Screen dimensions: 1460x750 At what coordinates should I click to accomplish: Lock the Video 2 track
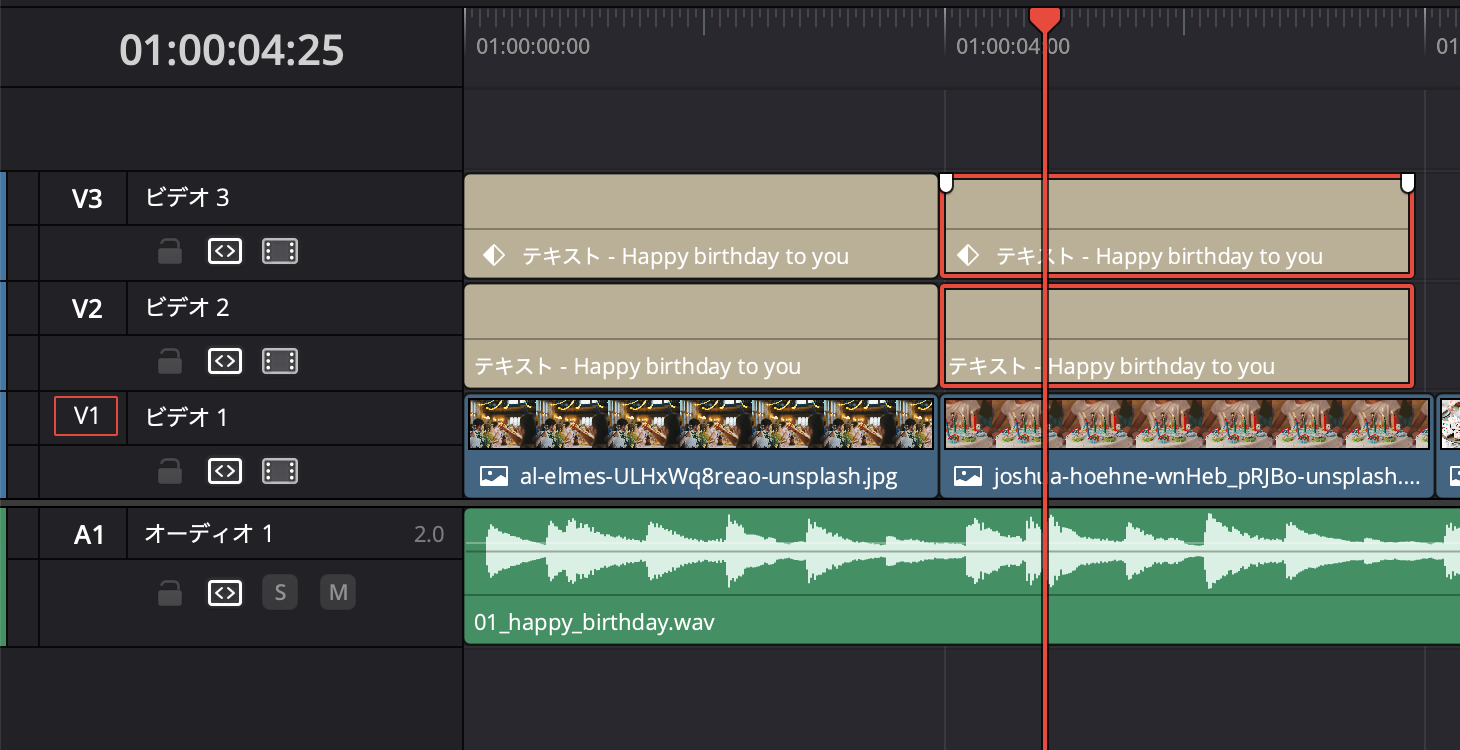point(170,361)
